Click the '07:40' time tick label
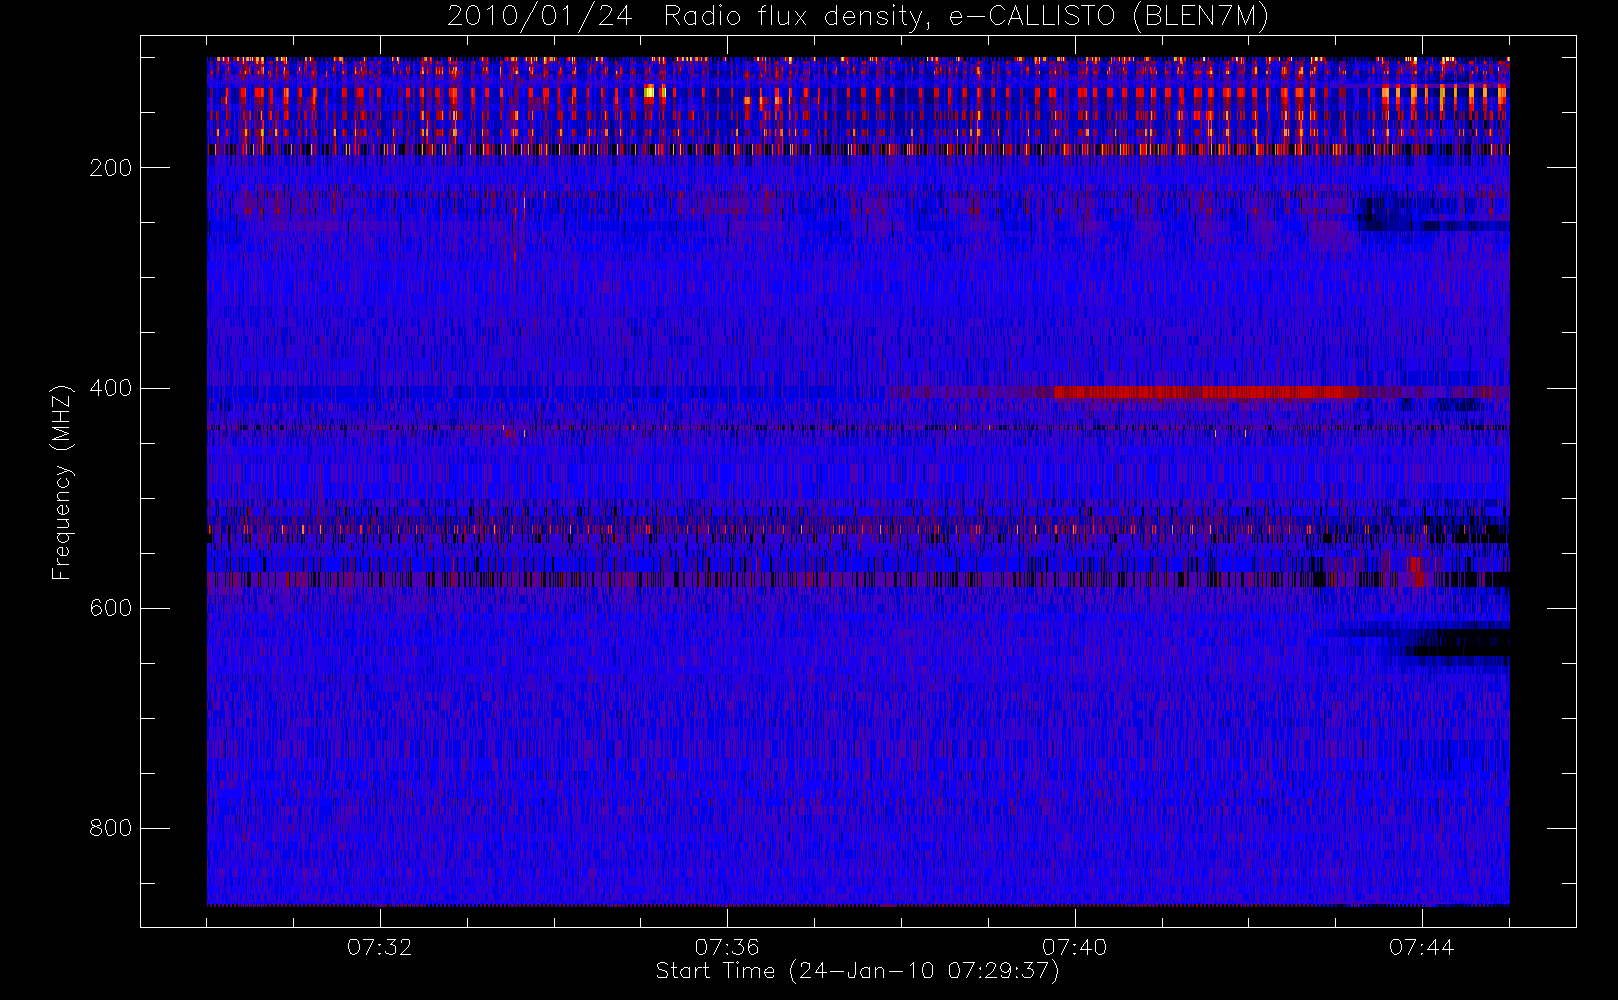Screen dimensions: 1618x1000 [x=1074, y=947]
